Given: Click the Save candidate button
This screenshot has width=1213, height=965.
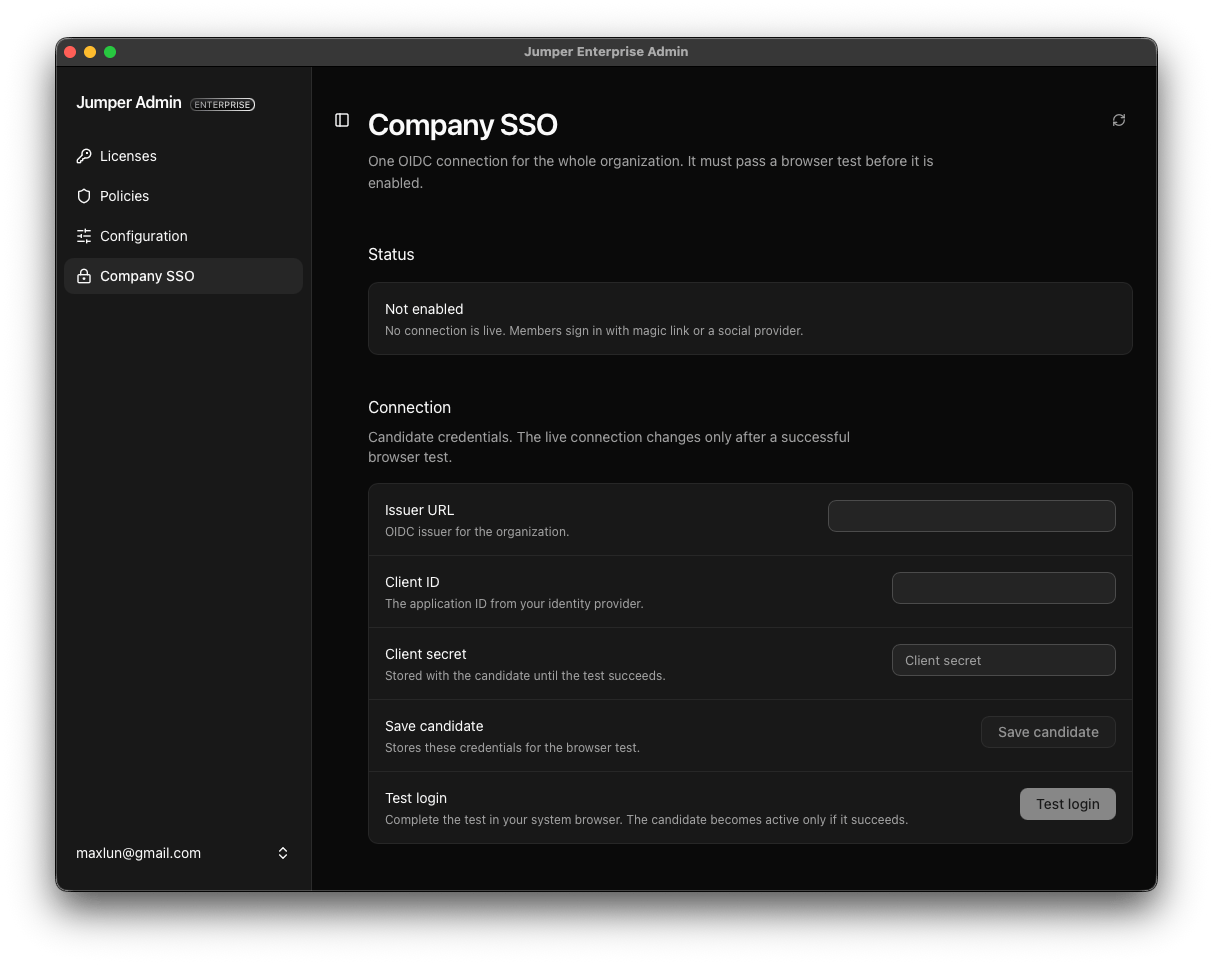Looking at the screenshot, I should 1048,732.
